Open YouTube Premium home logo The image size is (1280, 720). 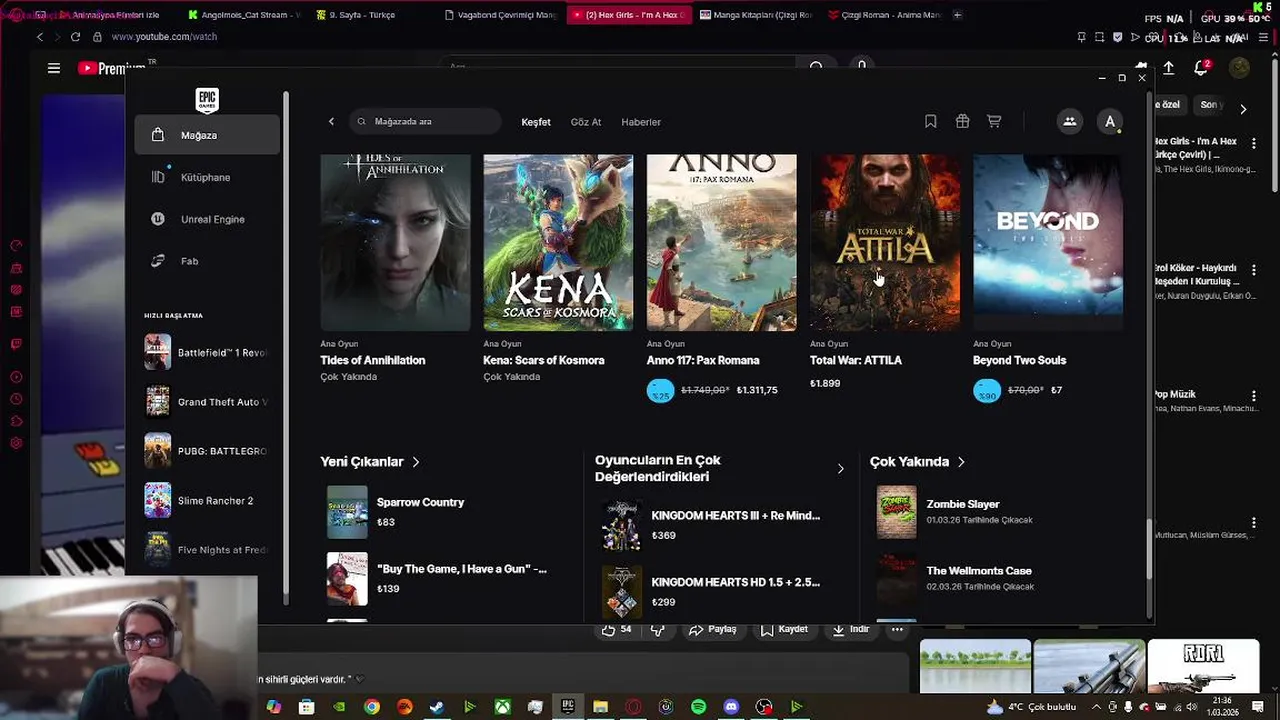(111, 68)
